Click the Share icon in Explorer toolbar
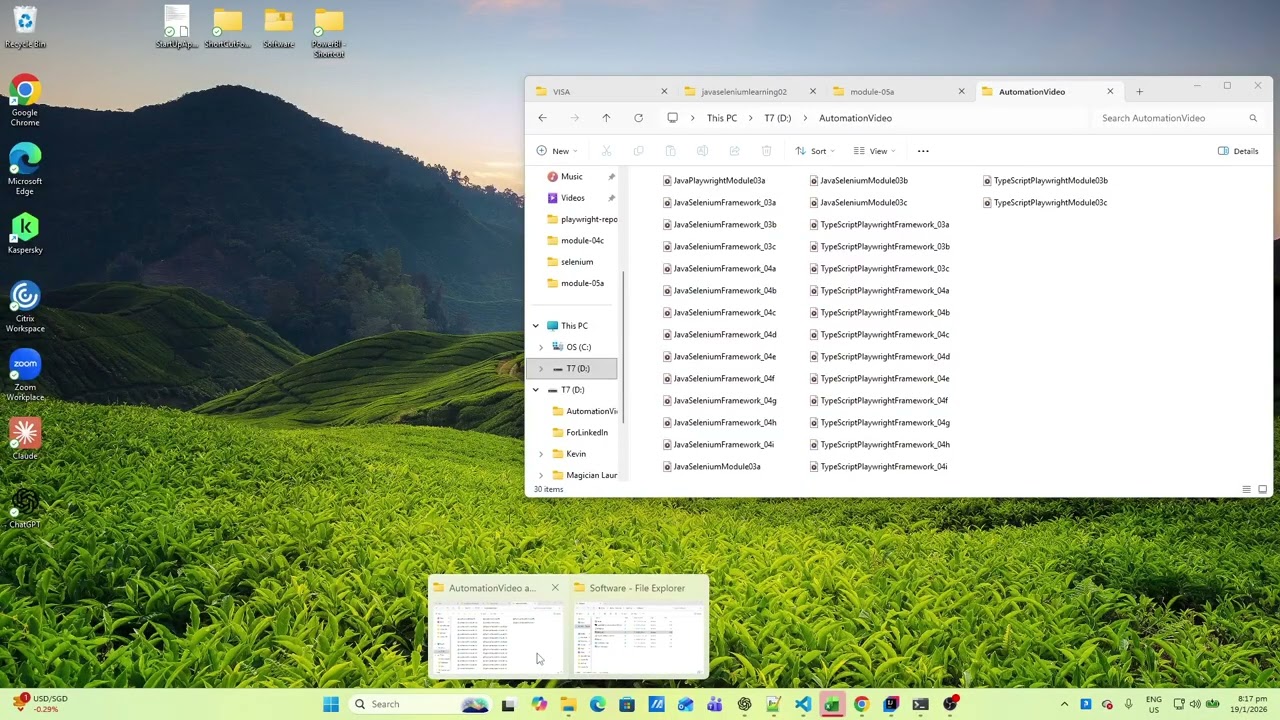1280x720 pixels. pyautogui.click(x=734, y=151)
